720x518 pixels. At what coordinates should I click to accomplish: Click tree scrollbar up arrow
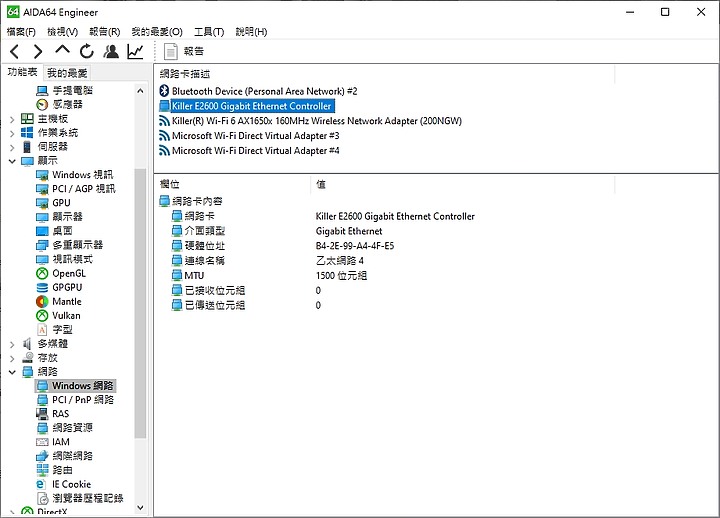140,91
